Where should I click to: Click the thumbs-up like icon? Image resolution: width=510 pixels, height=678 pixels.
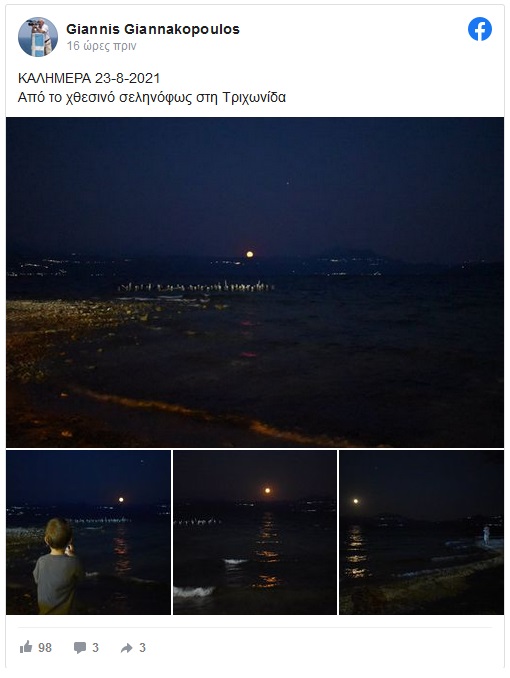click(x=26, y=647)
